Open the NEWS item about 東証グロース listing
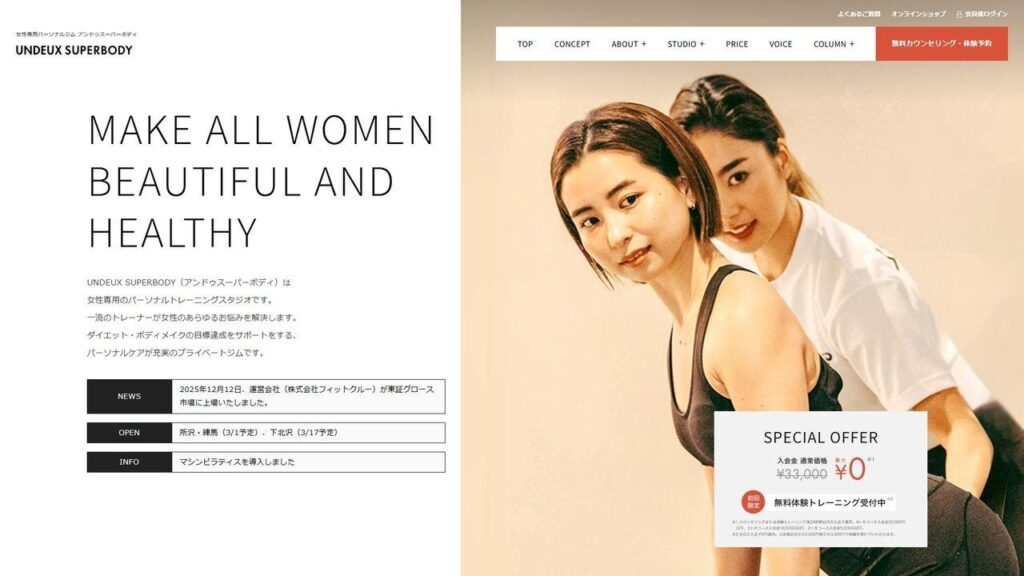Viewport: 1024px width, 576px height. (266, 396)
